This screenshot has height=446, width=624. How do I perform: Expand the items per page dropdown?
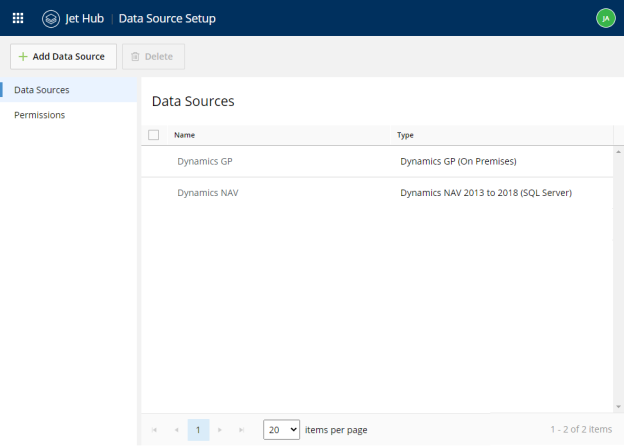pos(281,430)
